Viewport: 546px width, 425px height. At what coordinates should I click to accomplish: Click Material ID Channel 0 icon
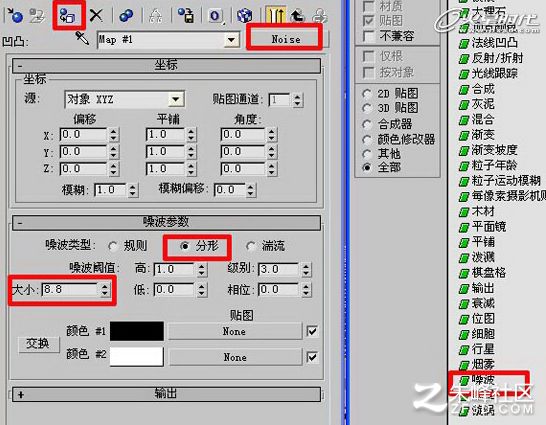click(x=215, y=16)
